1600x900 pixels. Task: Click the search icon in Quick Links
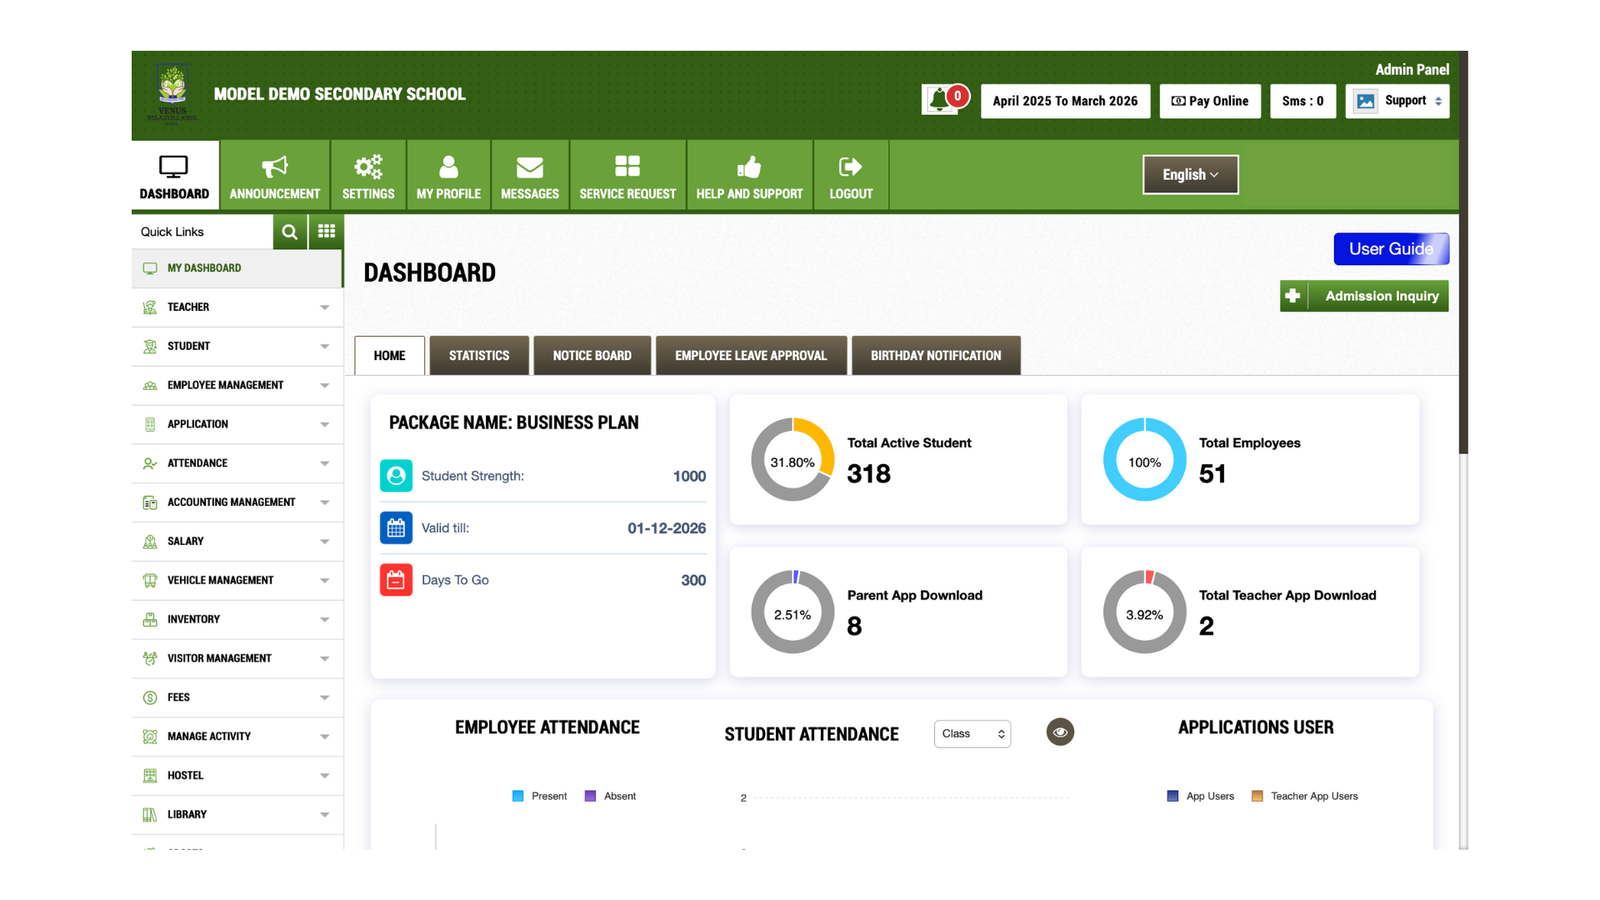point(289,231)
